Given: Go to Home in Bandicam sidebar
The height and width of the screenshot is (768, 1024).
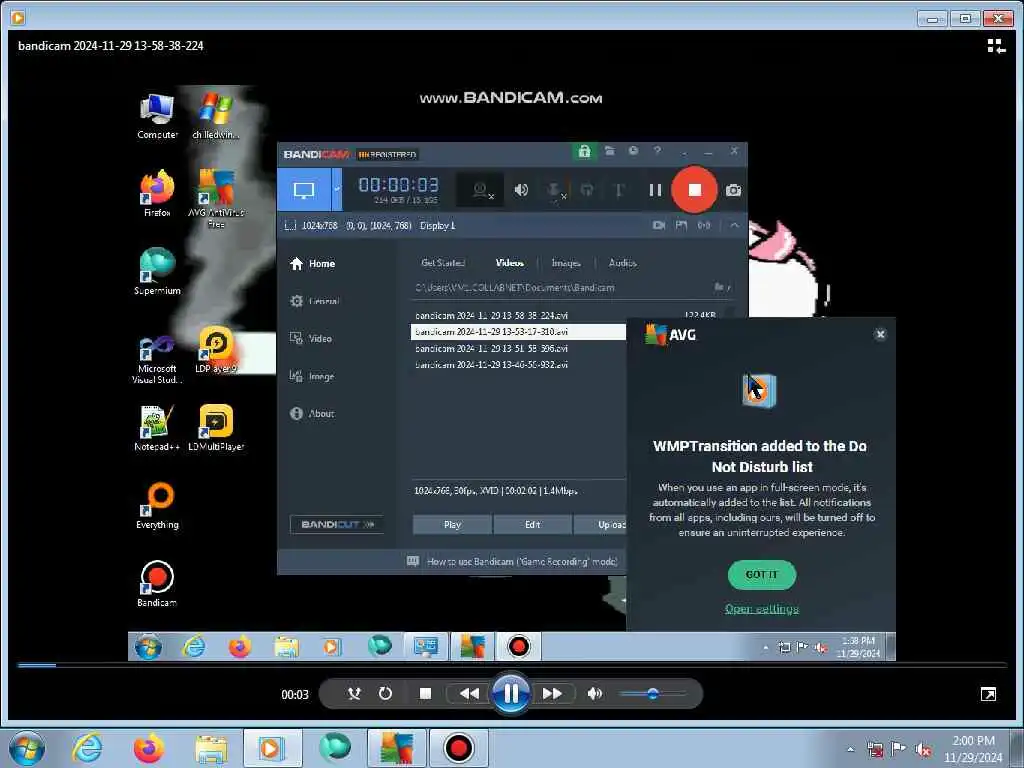Looking at the screenshot, I should 313,264.
